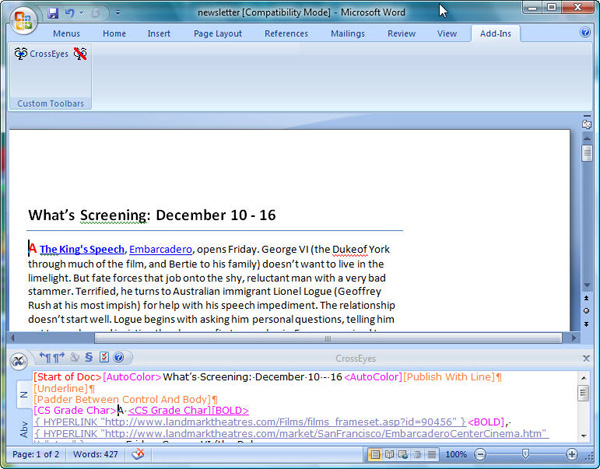Select the Abv side tab in CrossEyes
Viewport: 600px width, 469px height.
[x=24, y=429]
